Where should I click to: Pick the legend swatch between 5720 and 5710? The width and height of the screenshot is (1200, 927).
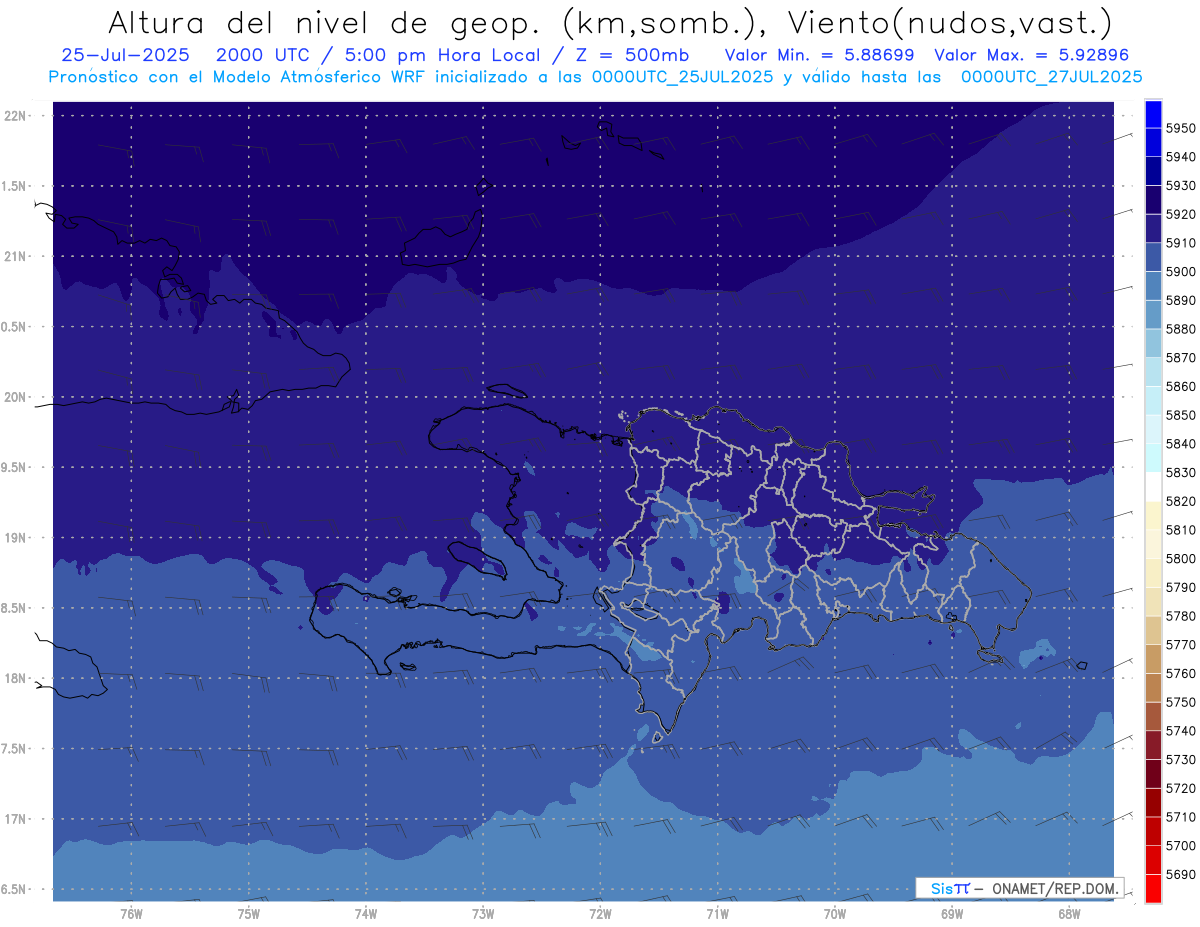(x=1153, y=802)
